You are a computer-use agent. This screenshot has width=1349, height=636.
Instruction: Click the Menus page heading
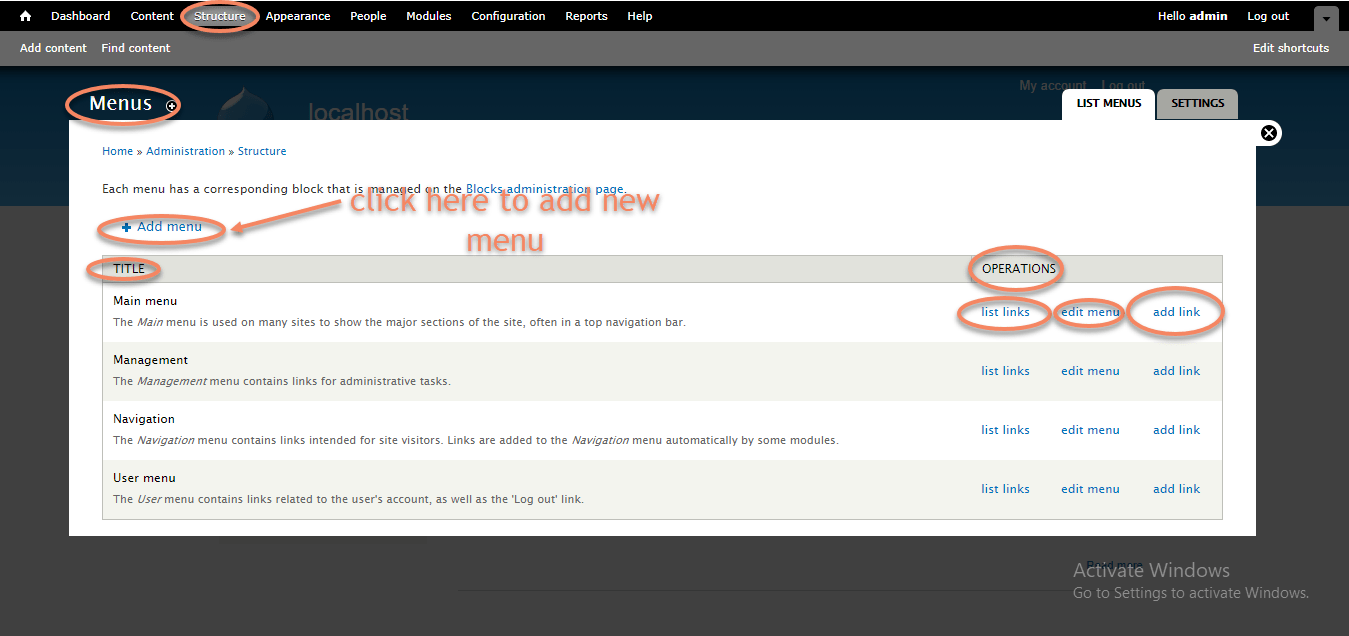(120, 104)
